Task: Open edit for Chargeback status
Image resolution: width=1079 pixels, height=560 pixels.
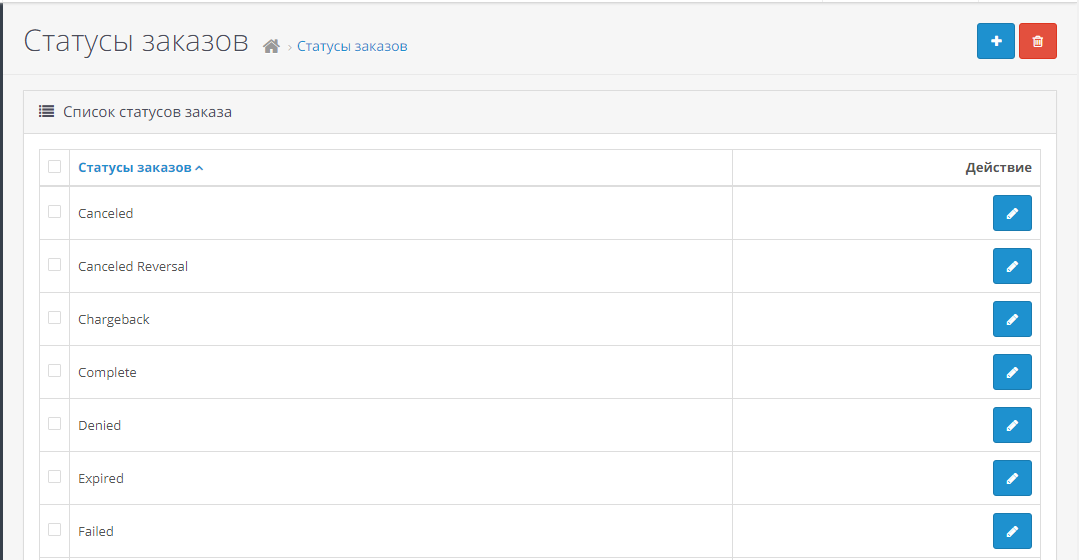Action: 1011,319
